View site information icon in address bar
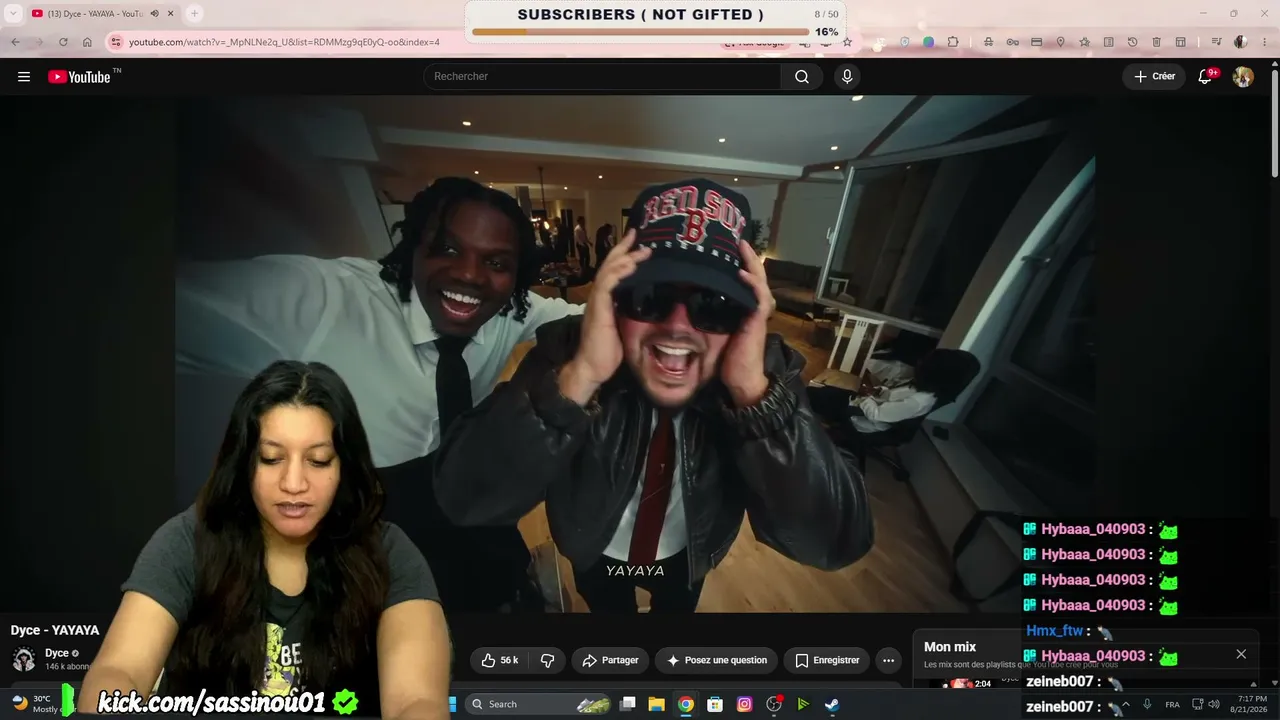Image resolution: width=1280 pixels, height=720 pixels. pyautogui.click(x=116, y=42)
